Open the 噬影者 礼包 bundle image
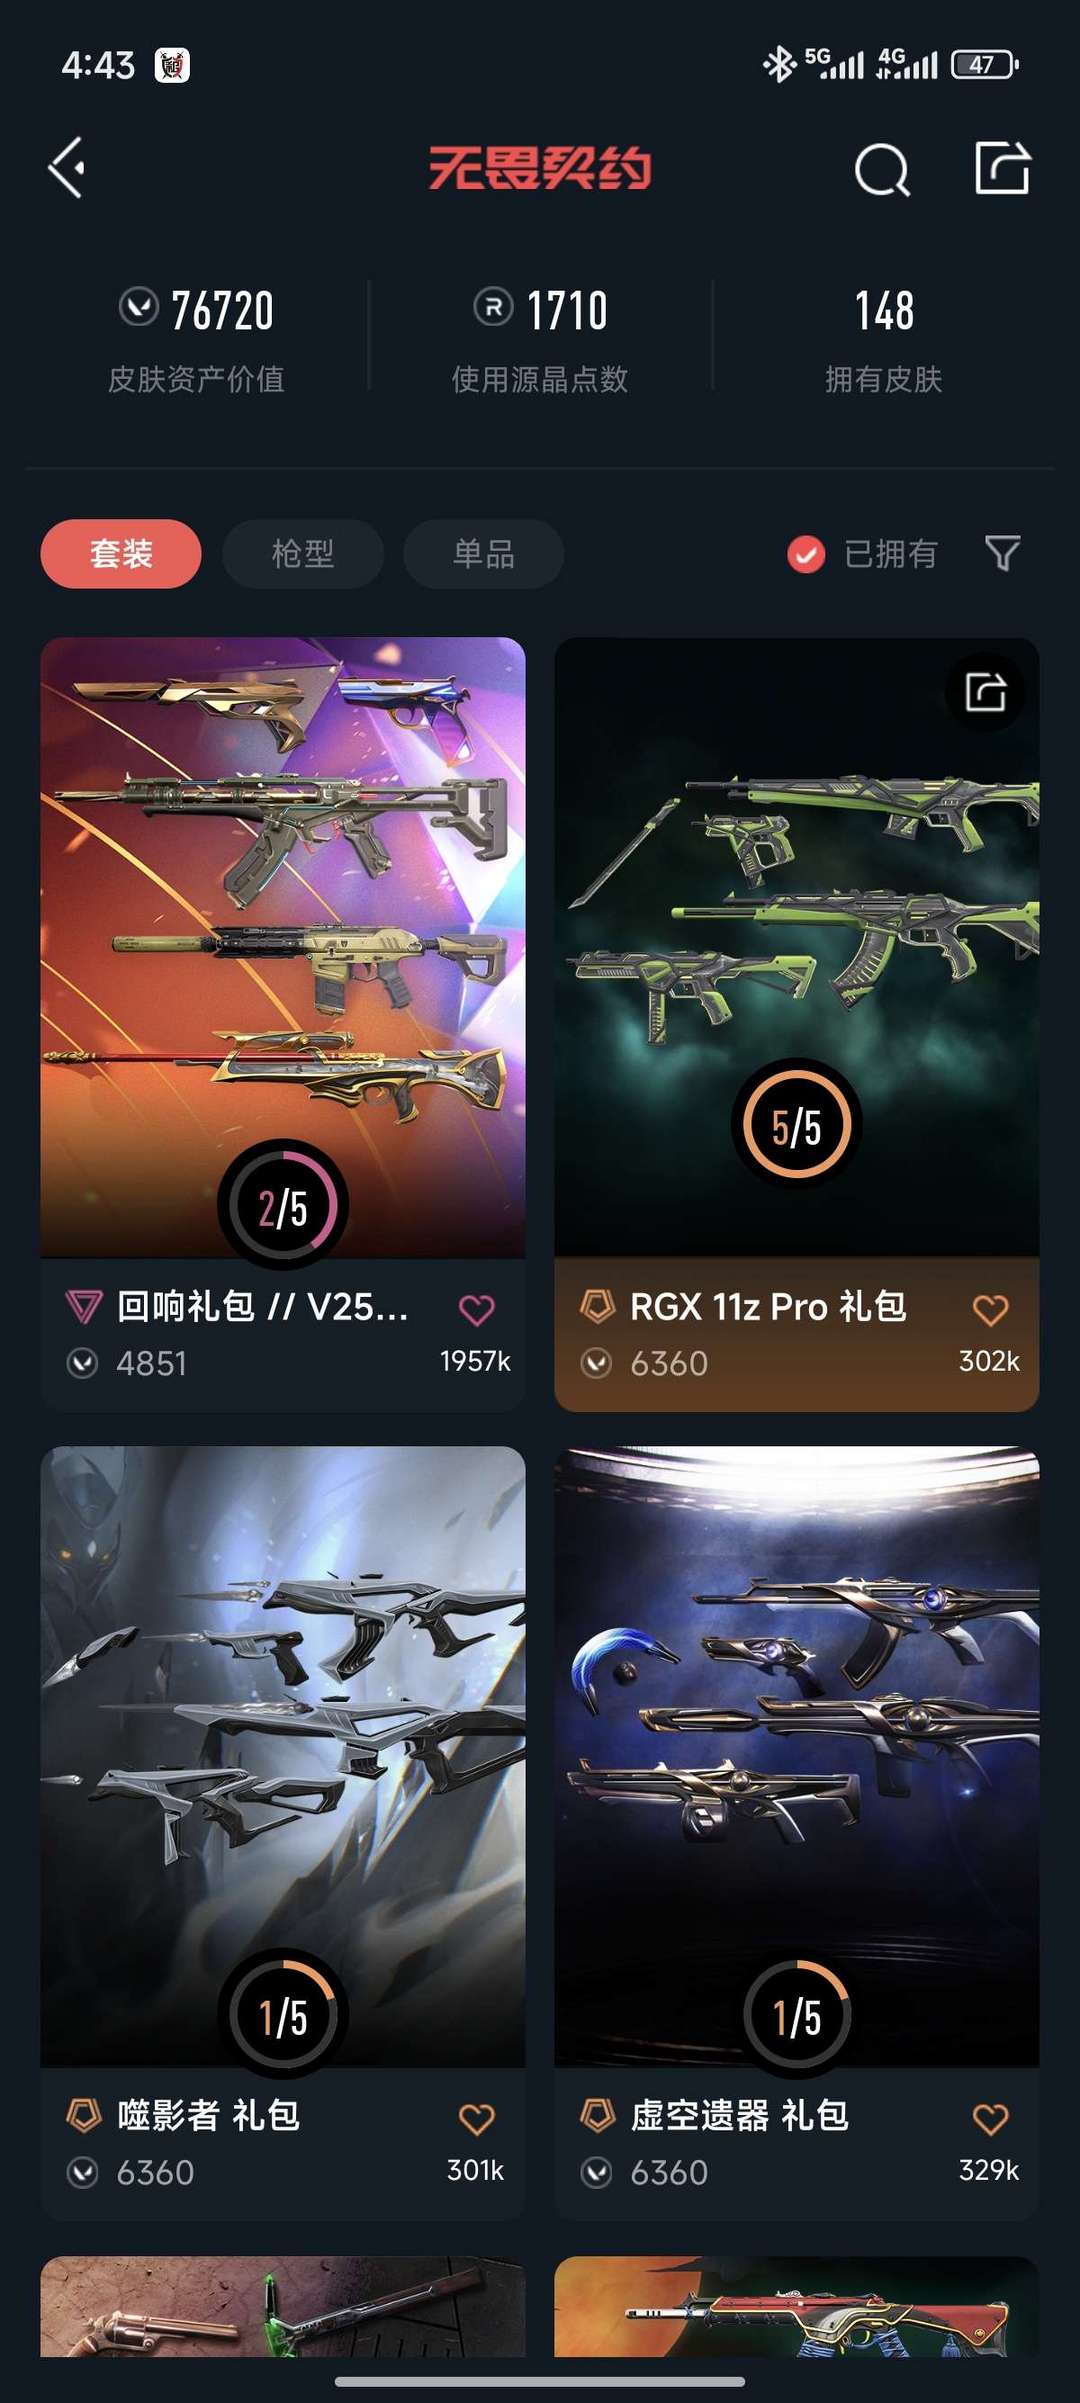1080x2403 pixels. click(x=283, y=1756)
